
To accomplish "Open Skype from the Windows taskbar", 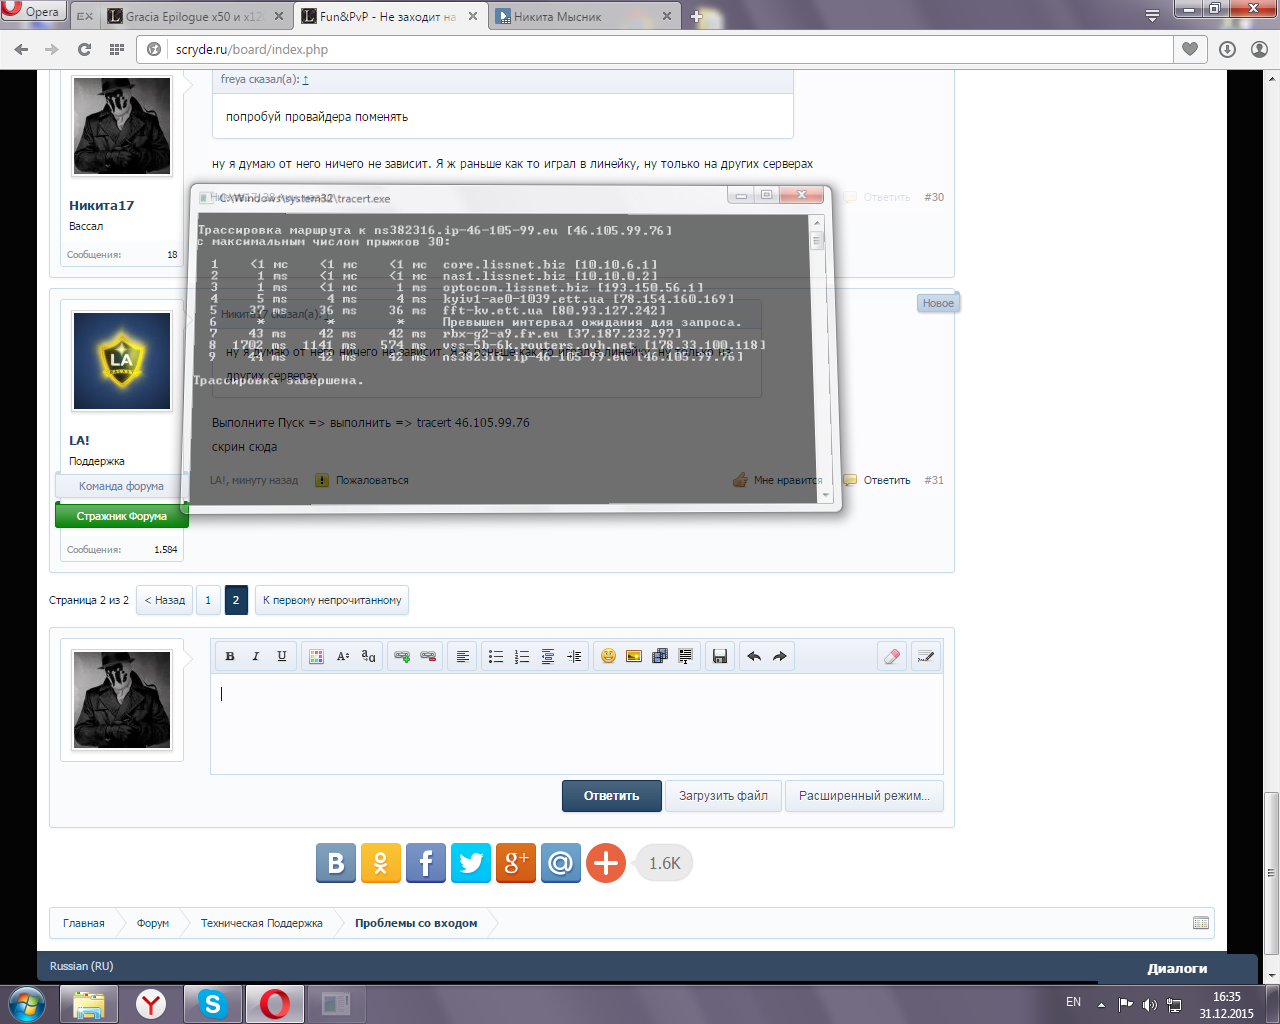I will pos(213,1003).
